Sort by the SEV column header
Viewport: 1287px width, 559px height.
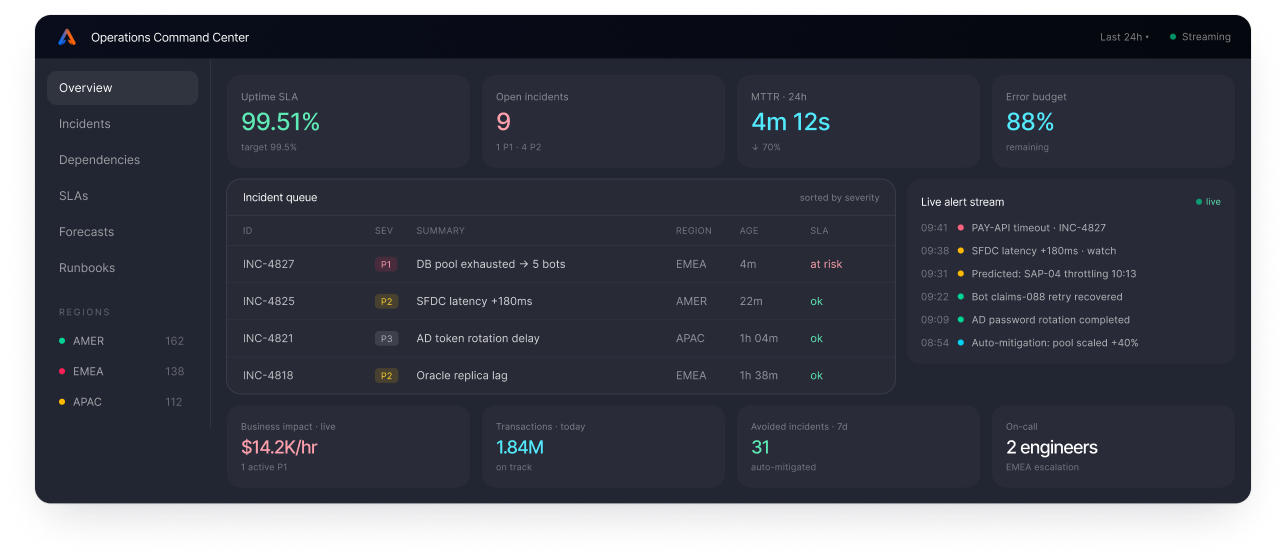coord(384,231)
